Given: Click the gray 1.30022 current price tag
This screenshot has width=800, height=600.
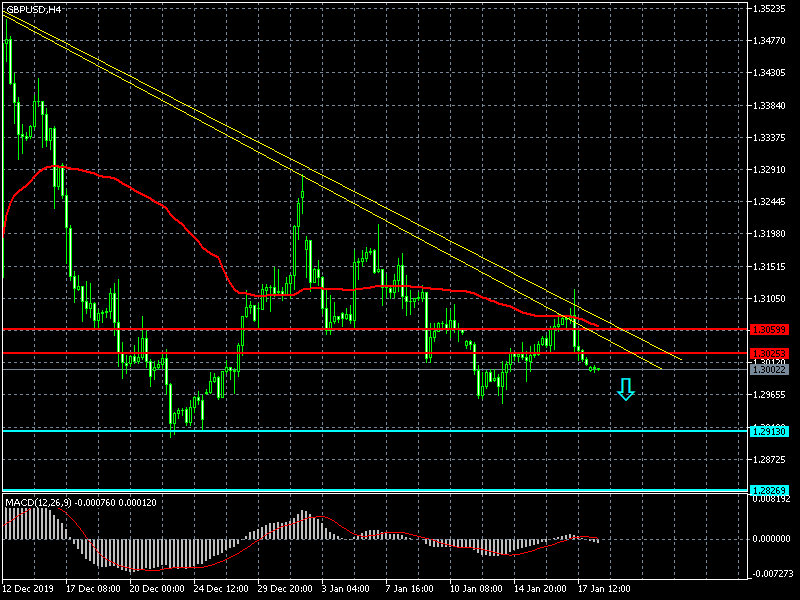Looking at the screenshot, I should [x=770, y=369].
